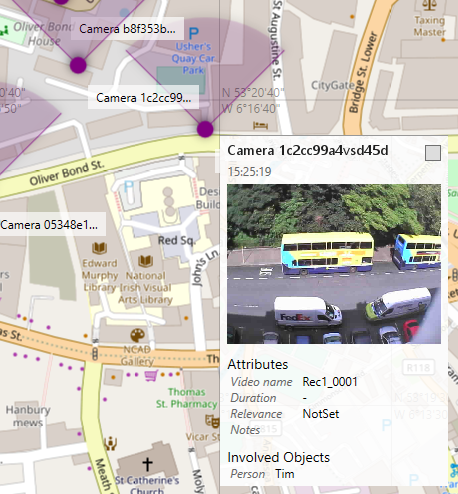This screenshot has height=494, width=458.
Task: Open the Camera b8f353b... label
Action: [x=127, y=29]
